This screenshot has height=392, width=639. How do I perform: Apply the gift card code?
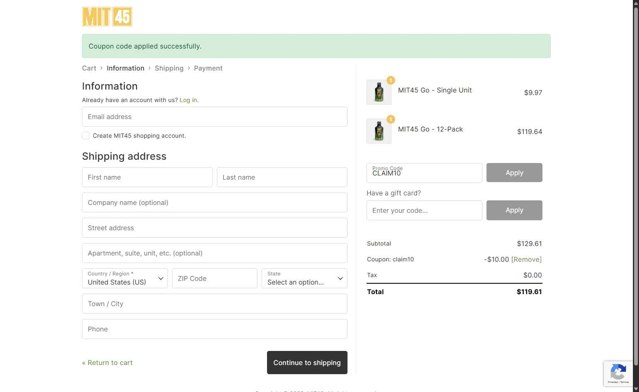pos(514,210)
